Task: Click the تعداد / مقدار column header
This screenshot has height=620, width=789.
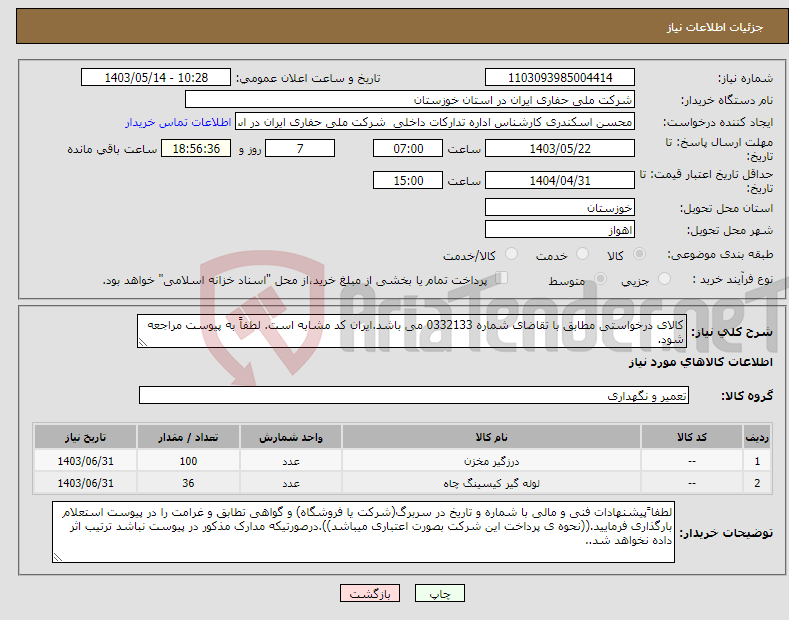Action: tap(188, 437)
